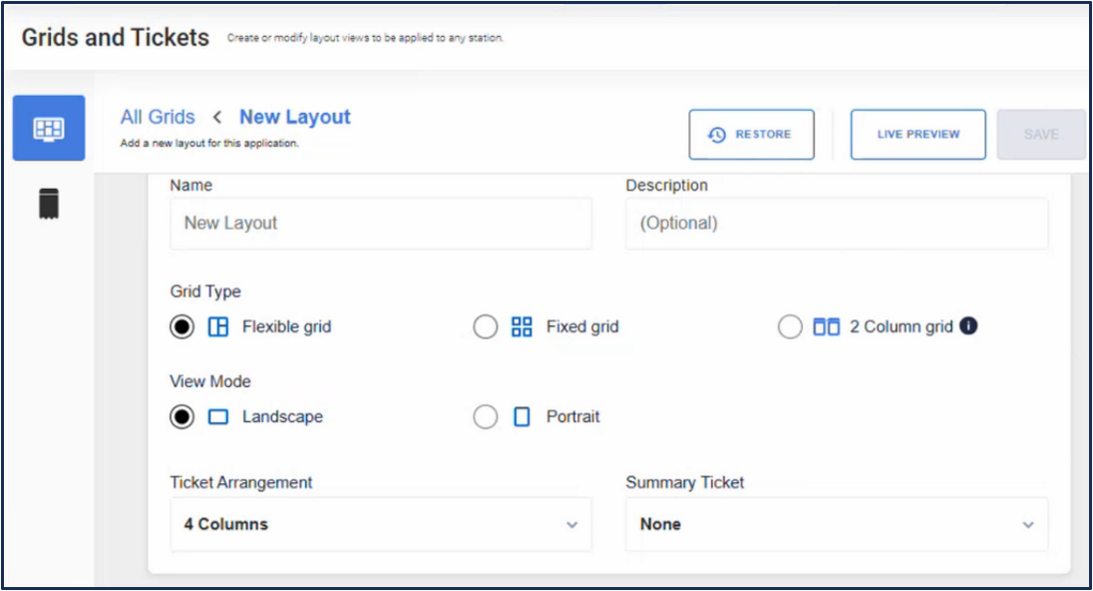Click the RESTORE button
Viewport: 1093px width, 591px height.
click(x=751, y=135)
